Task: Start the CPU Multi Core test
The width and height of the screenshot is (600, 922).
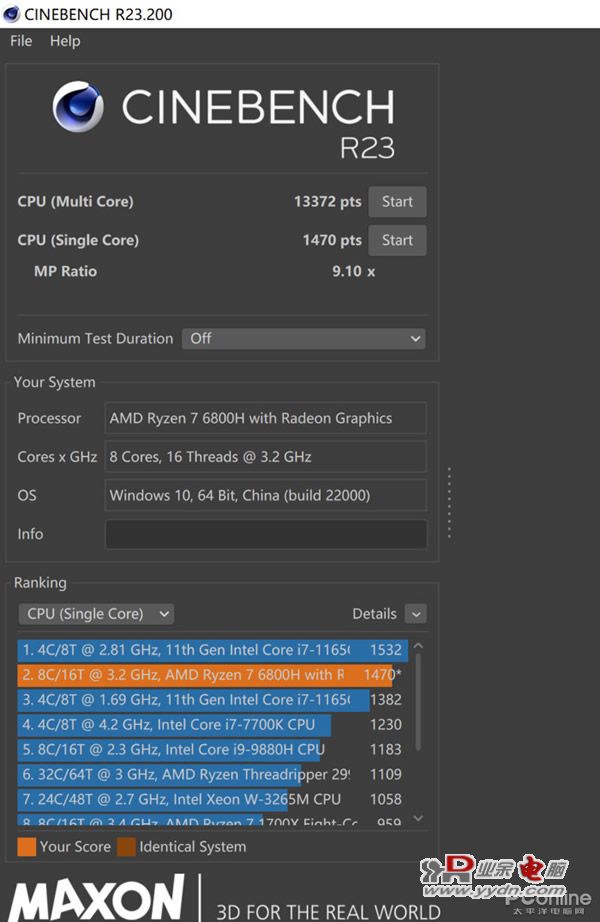Action: pyautogui.click(x=397, y=202)
